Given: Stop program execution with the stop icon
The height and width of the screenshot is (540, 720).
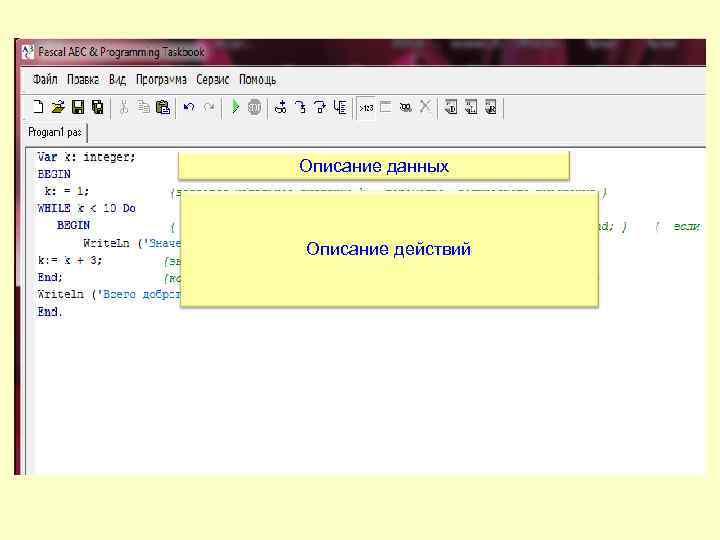Looking at the screenshot, I should (x=254, y=107).
